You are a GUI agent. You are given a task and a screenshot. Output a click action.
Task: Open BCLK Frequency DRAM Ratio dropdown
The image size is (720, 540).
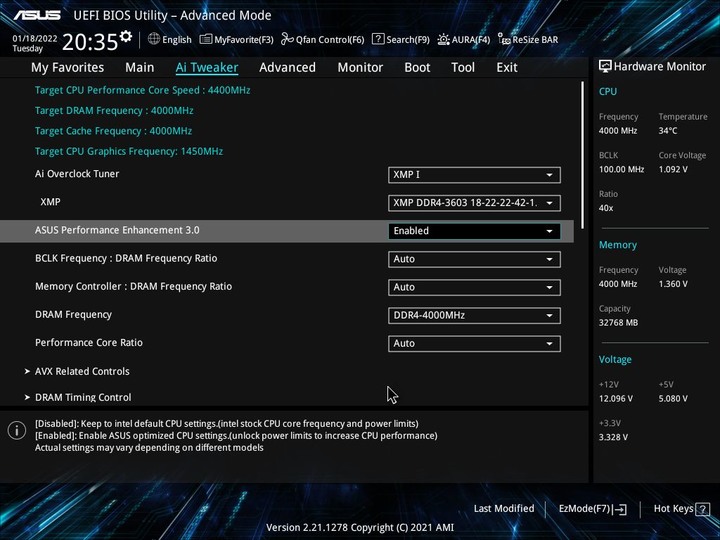pos(474,259)
